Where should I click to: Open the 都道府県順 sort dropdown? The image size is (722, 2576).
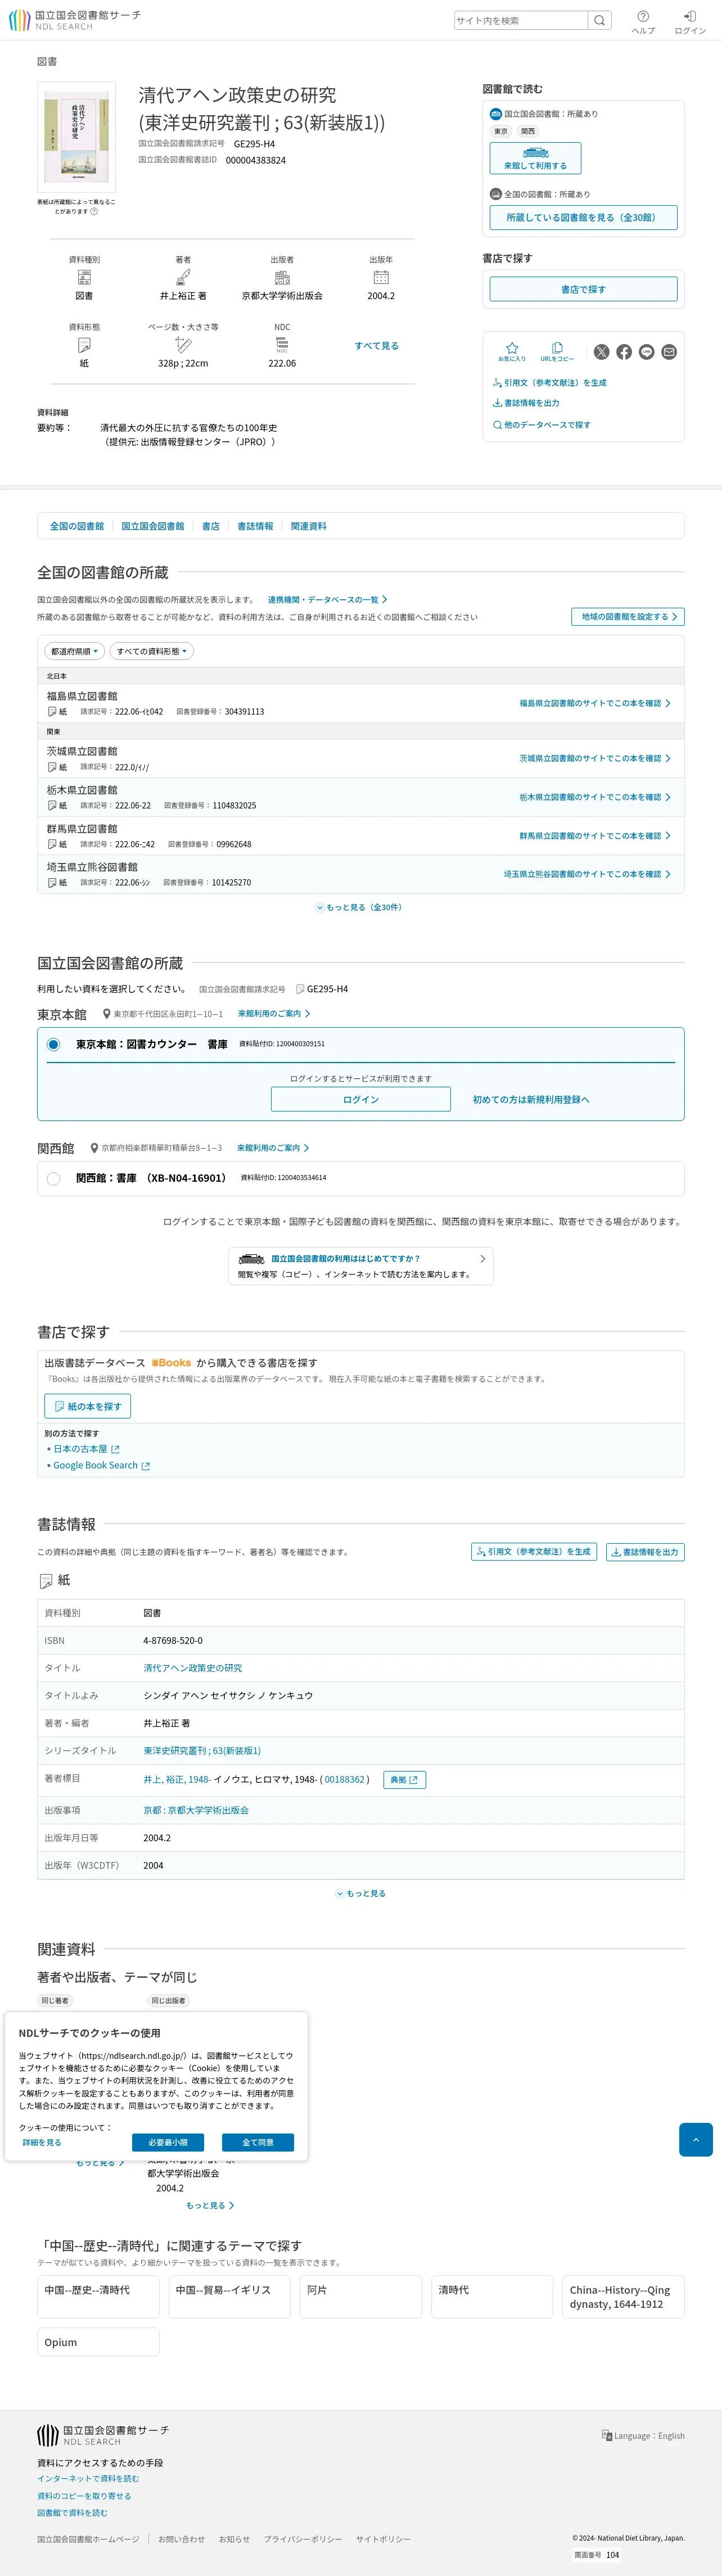click(x=75, y=651)
